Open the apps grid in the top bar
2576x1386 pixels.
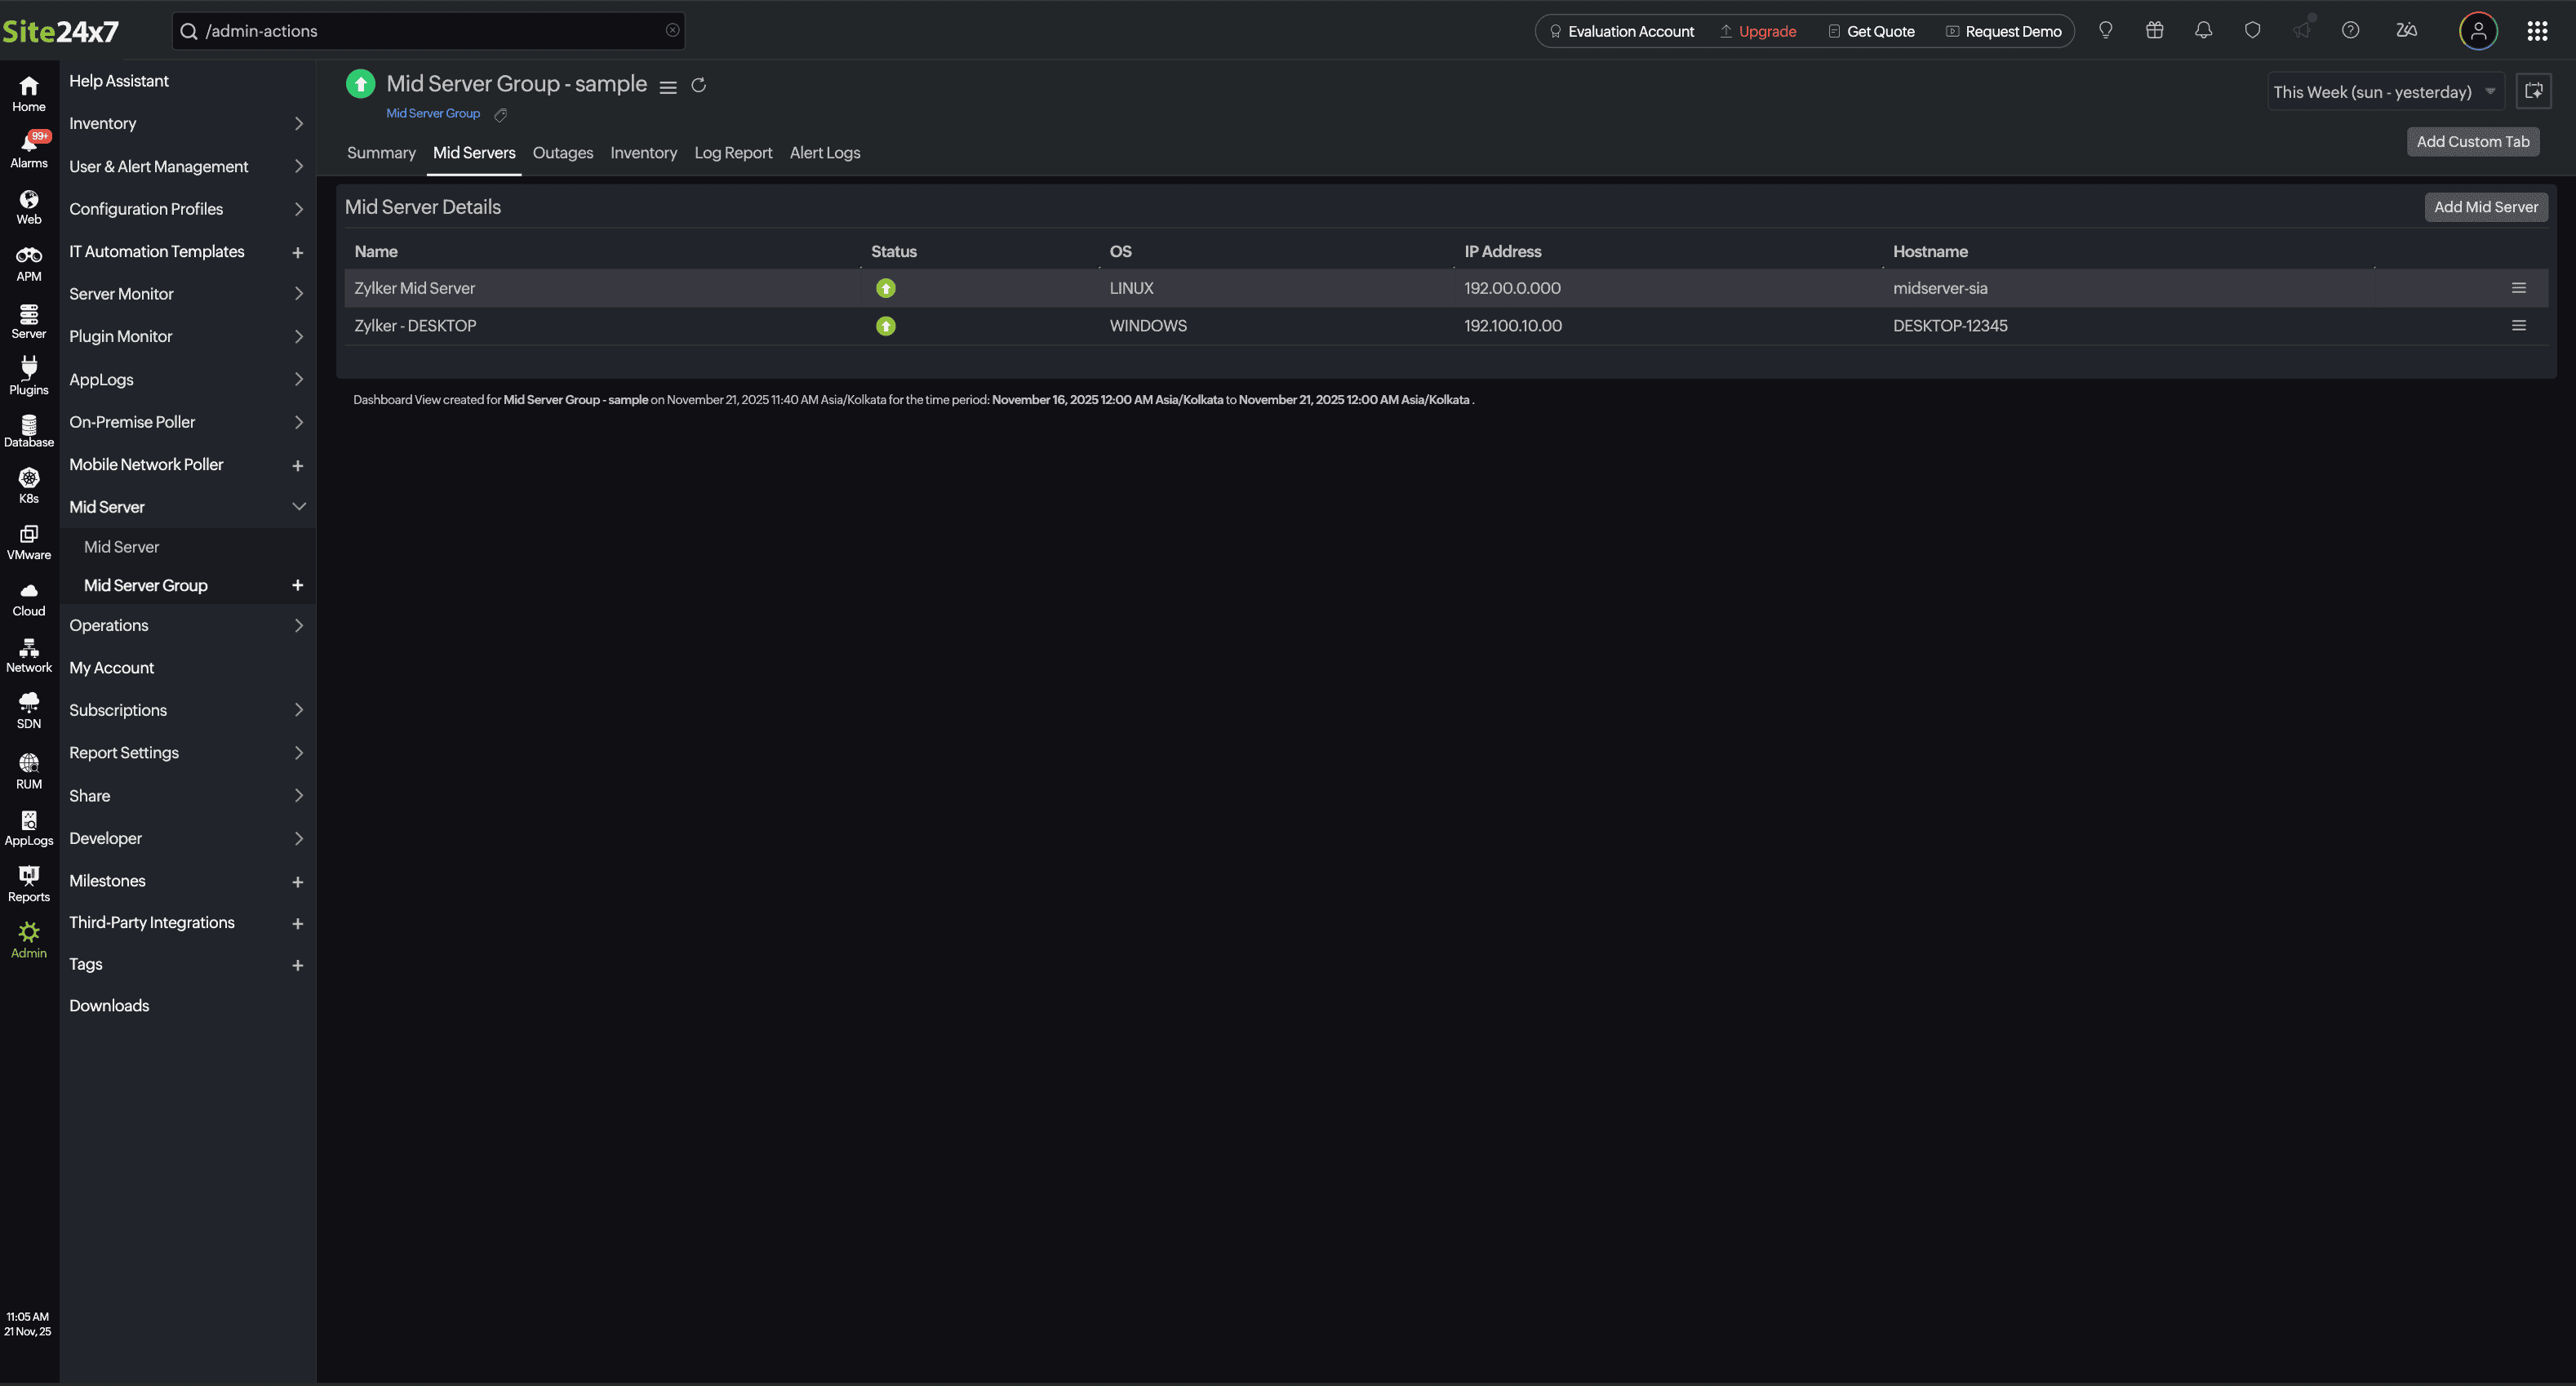click(x=2539, y=30)
